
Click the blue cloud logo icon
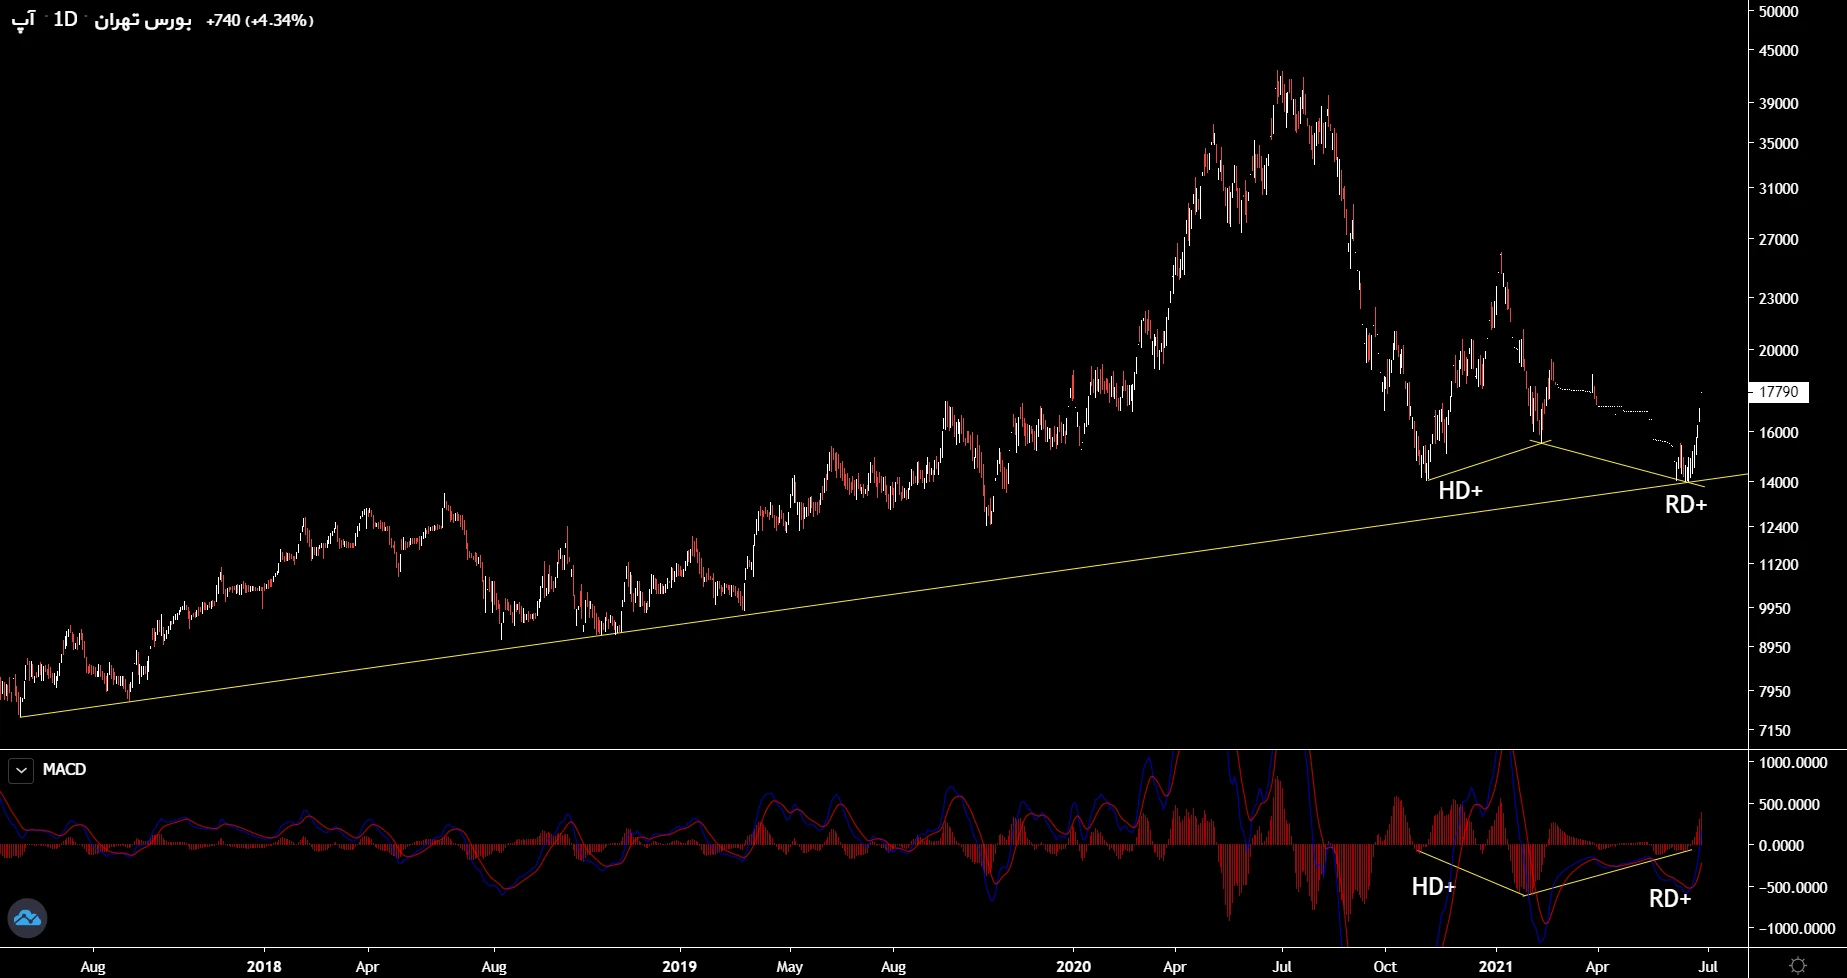click(27, 918)
